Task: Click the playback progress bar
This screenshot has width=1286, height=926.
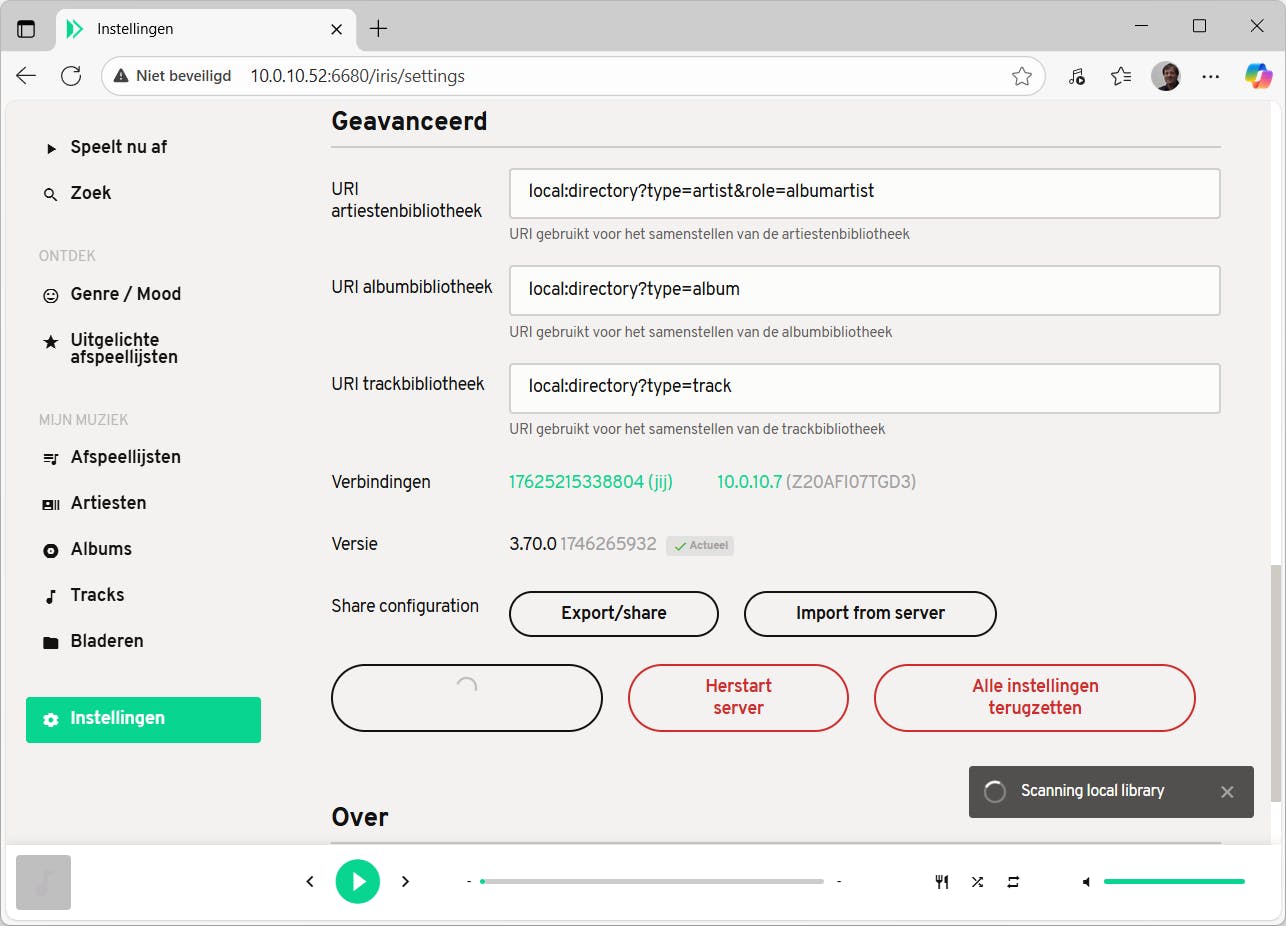Action: (652, 881)
